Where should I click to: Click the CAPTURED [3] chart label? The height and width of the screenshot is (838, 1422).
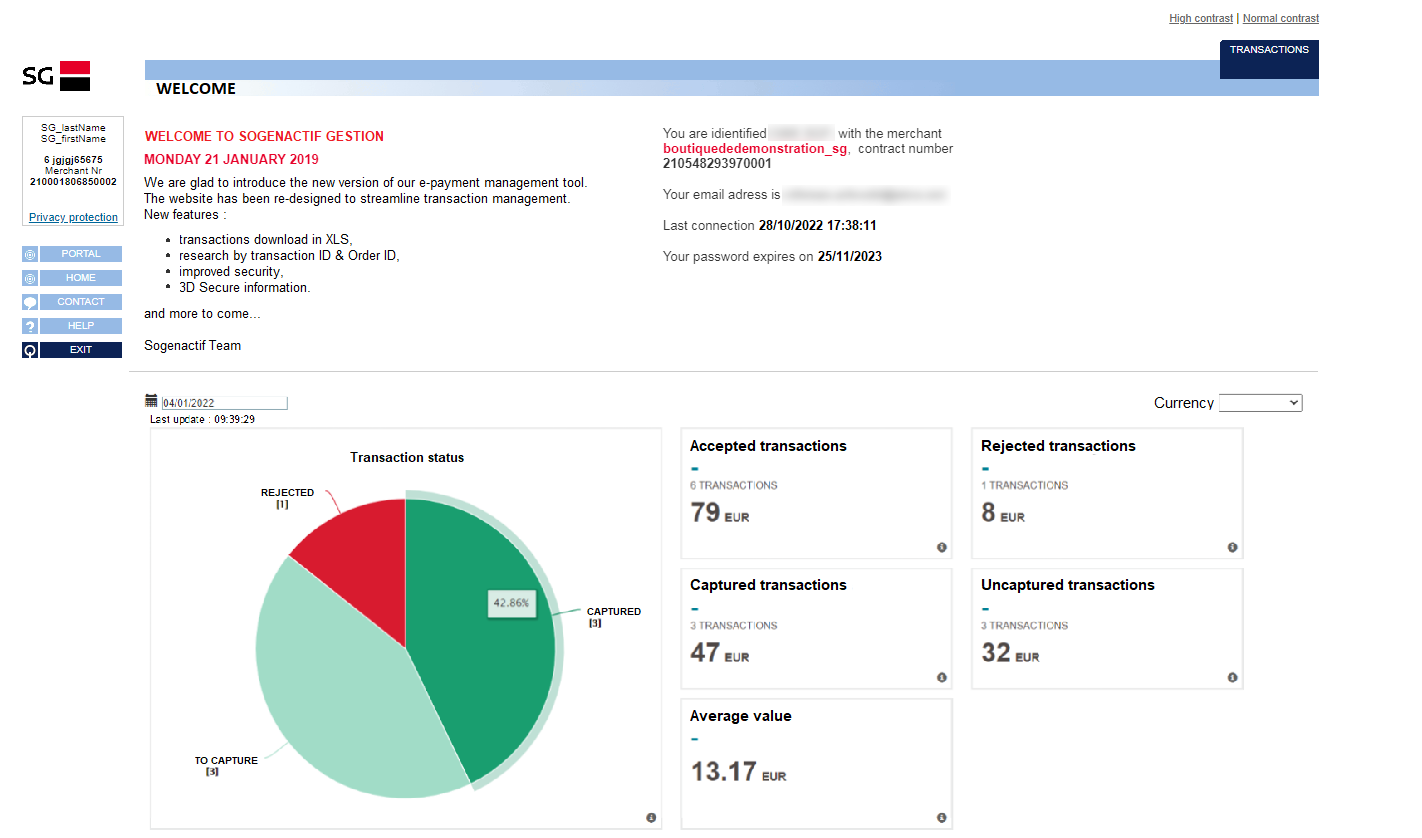[614, 617]
